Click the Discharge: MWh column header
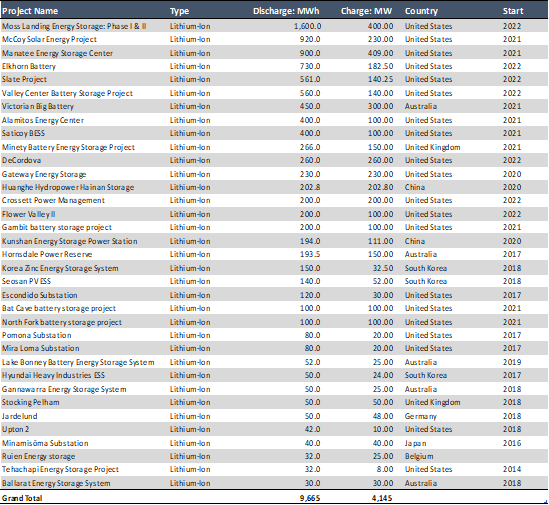The height and width of the screenshot is (505, 549). click(x=286, y=11)
